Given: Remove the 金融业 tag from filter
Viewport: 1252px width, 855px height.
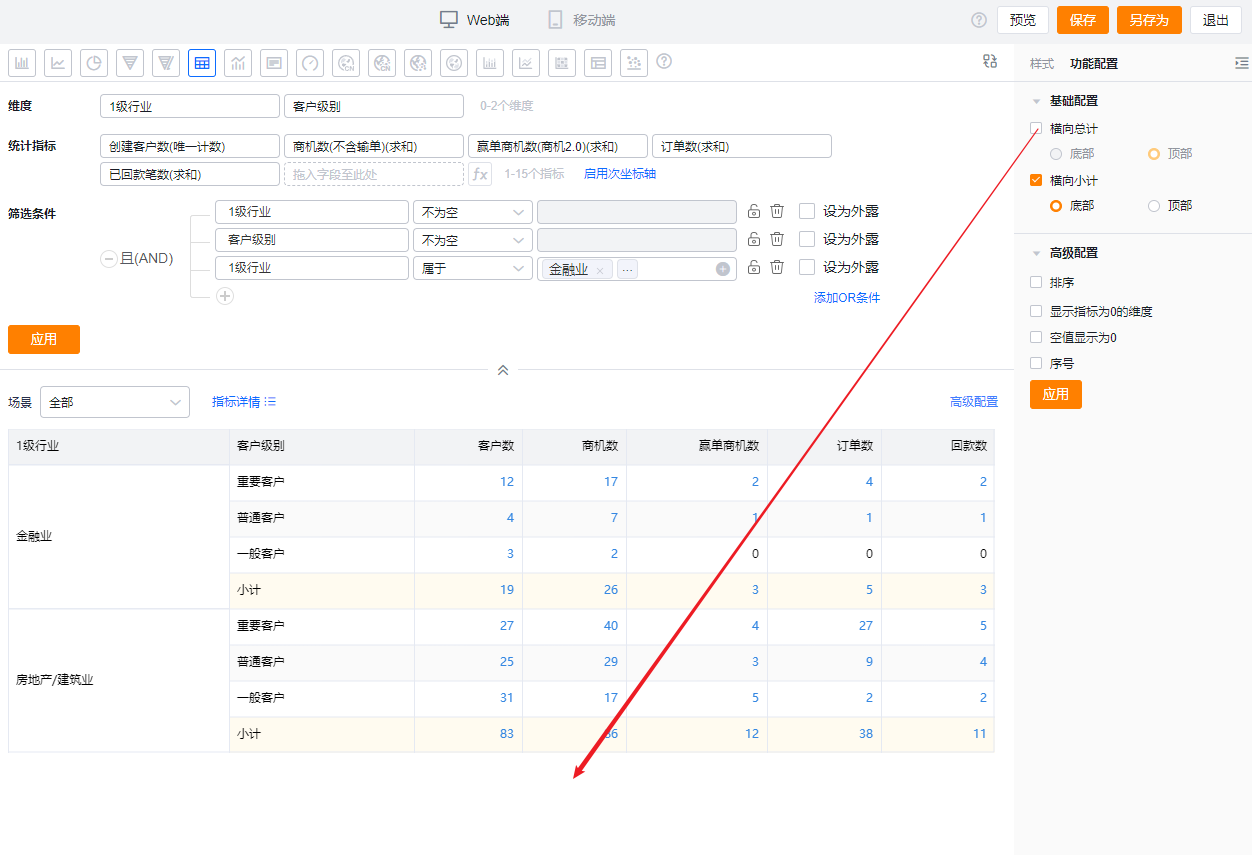Looking at the screenshot, I should pyautogui.click(x=600, y=269).
